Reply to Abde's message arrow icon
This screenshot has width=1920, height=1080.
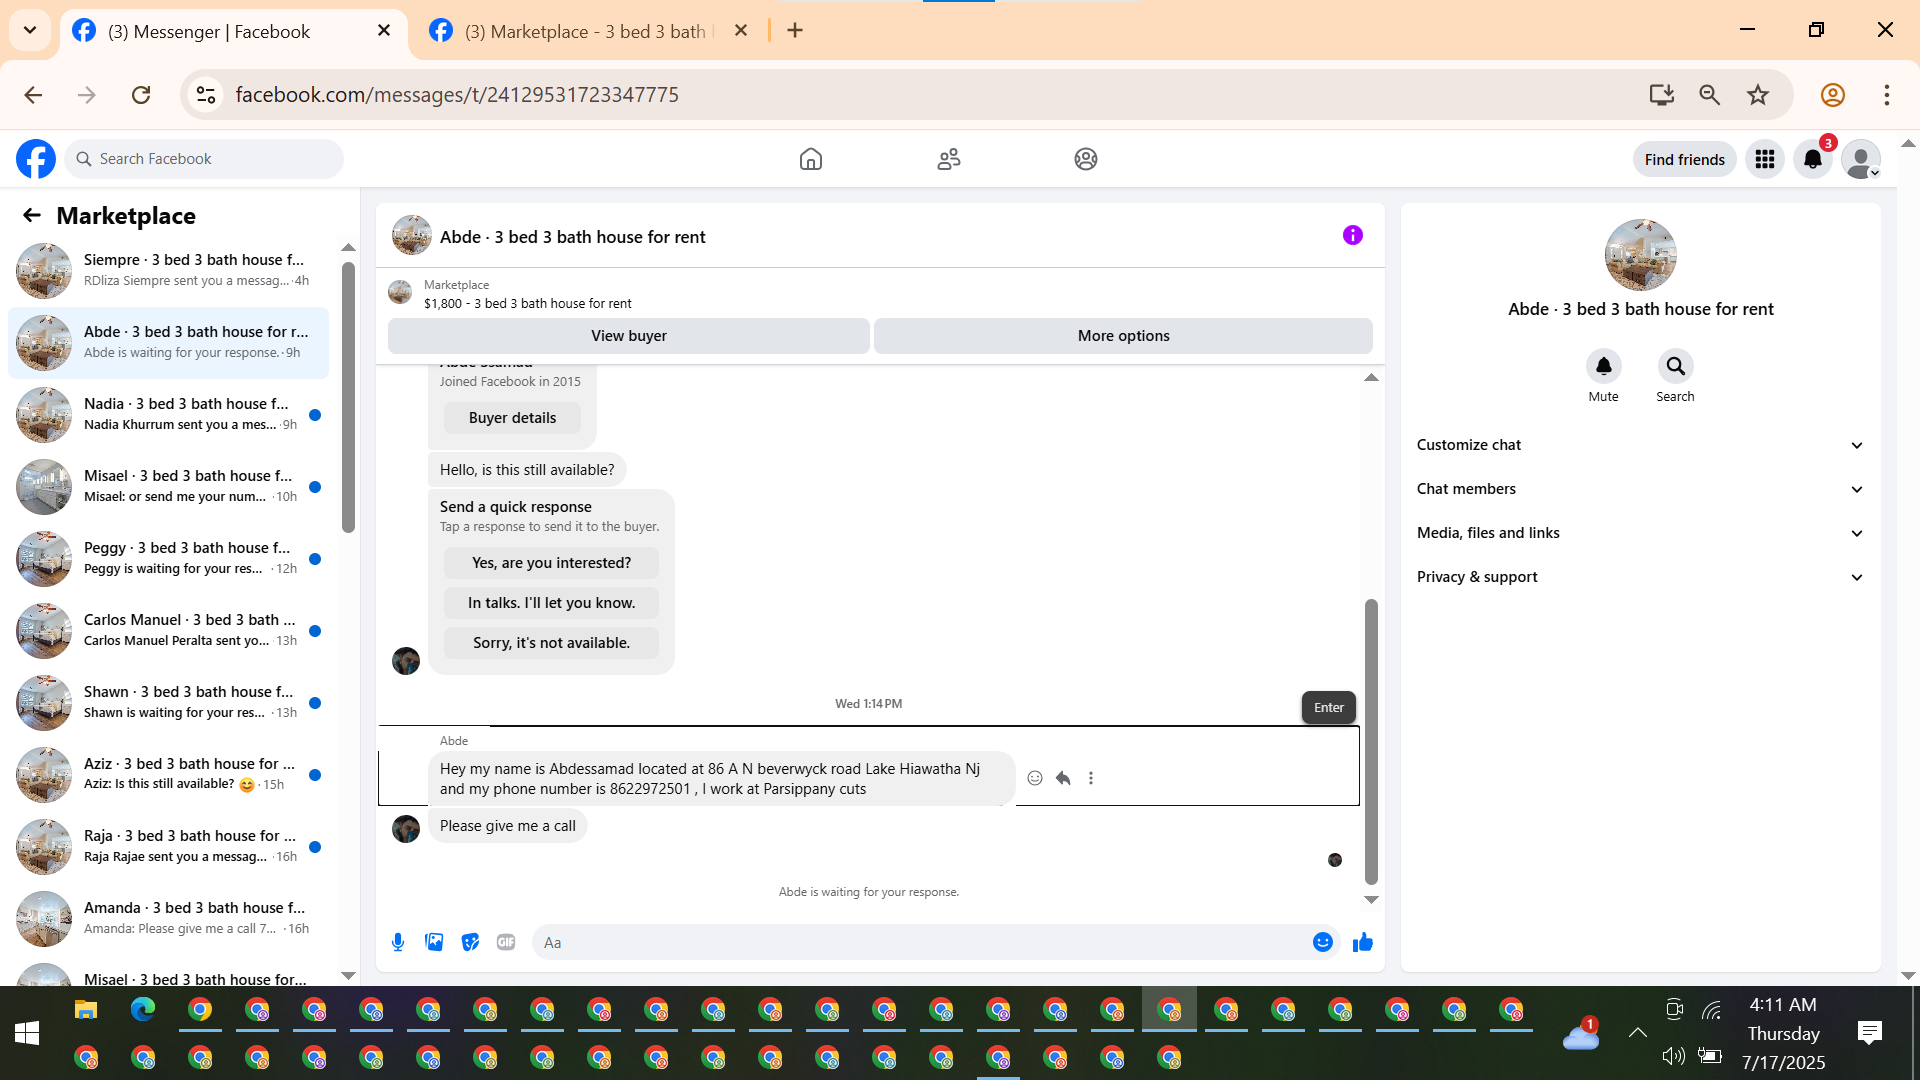click(x=1063, y=778)
